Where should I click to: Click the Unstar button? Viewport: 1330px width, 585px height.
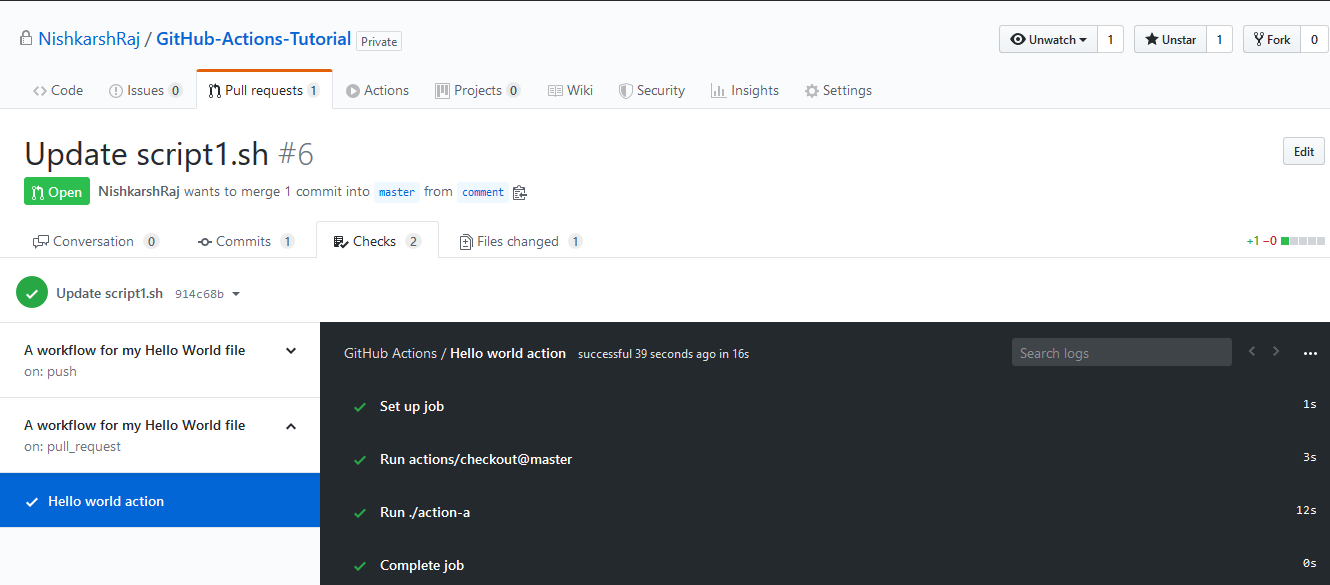click(1170, 39)
